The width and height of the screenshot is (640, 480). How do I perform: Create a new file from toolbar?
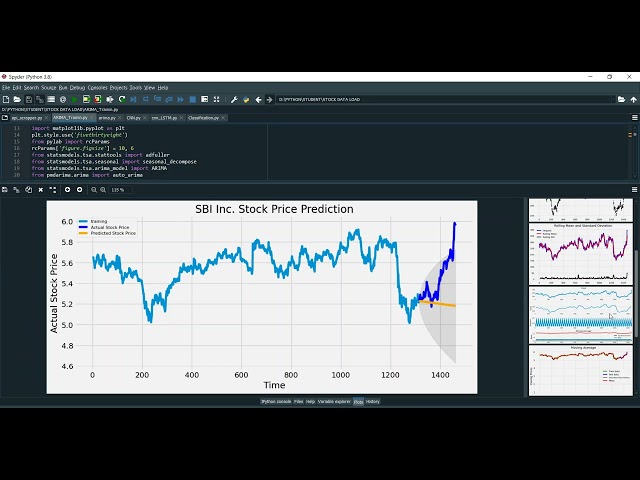pos(6,99)
